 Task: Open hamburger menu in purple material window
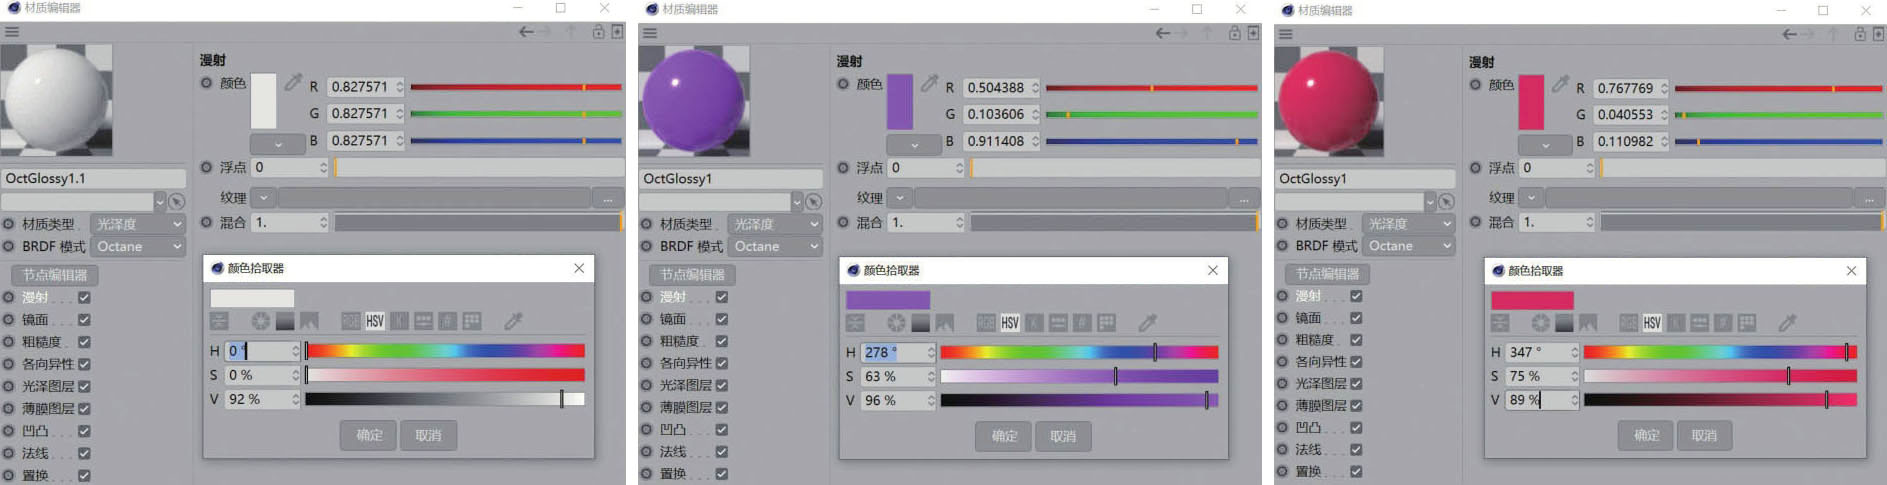click(650, 33)
